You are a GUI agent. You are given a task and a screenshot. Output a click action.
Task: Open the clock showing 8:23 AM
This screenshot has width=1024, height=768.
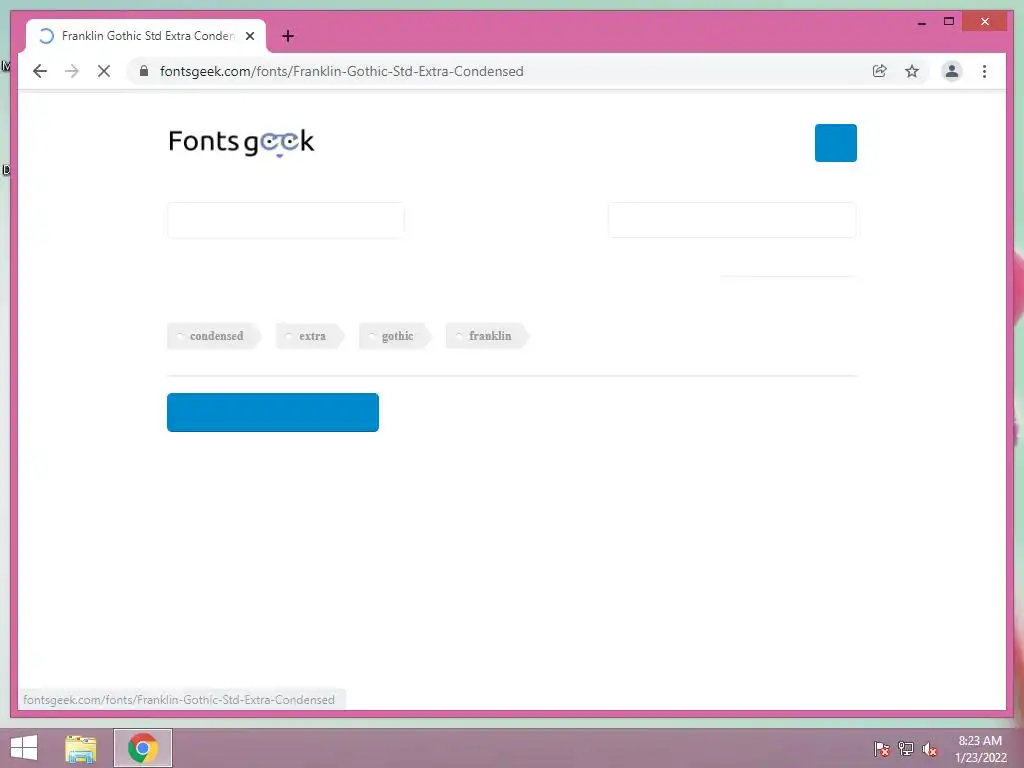[x=980, y=748]
